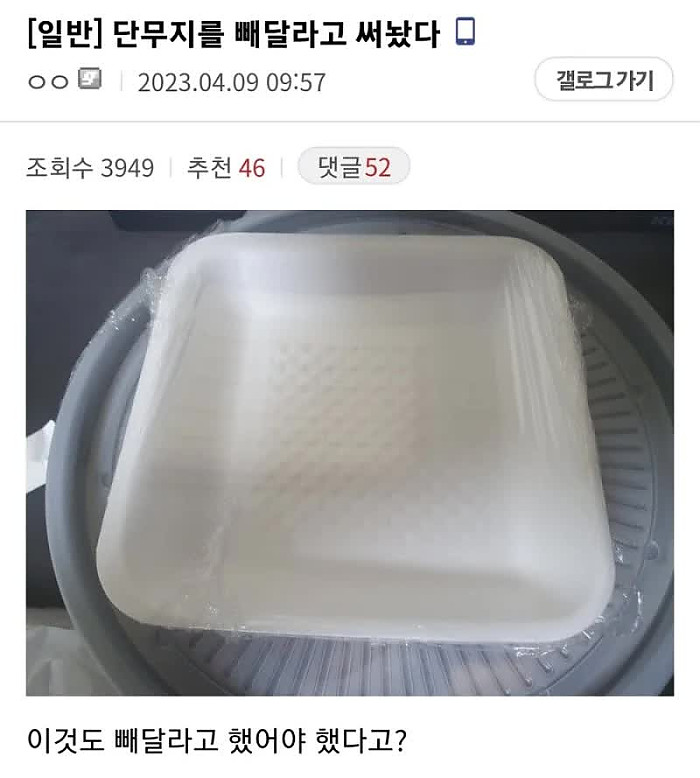Click the mobile phone icon beside the post title
This screenshot has height=778, width=700.
(465, 32)
